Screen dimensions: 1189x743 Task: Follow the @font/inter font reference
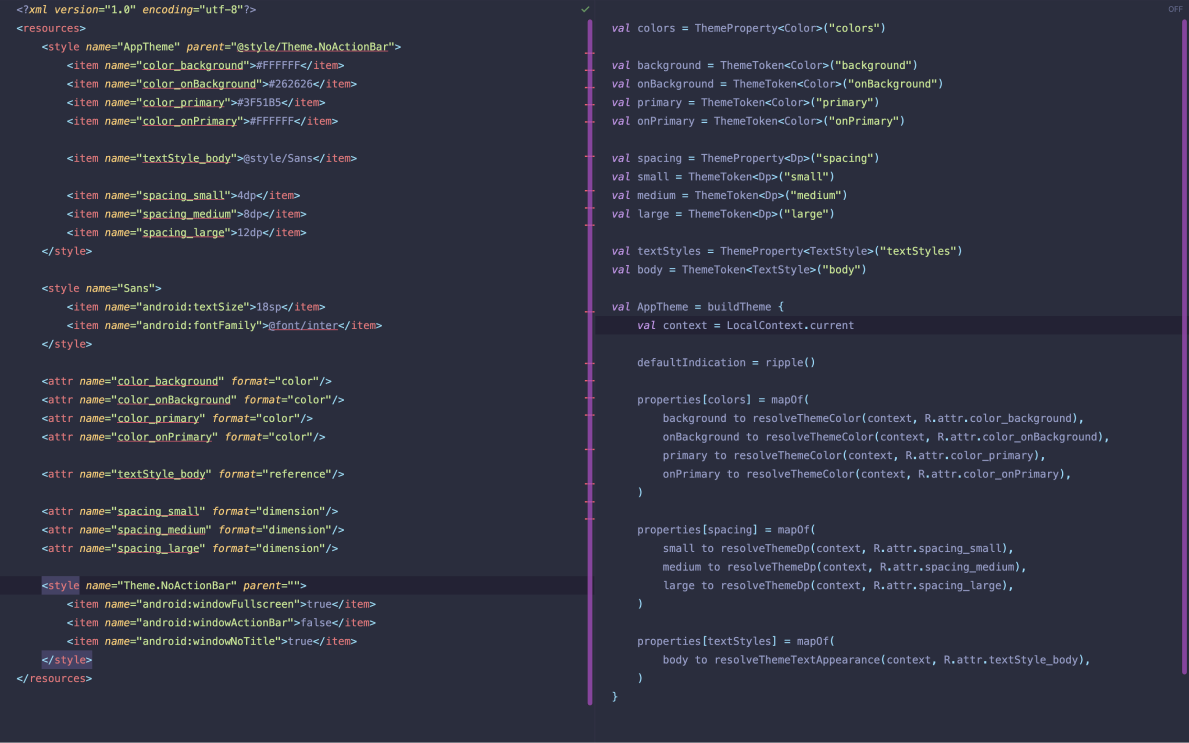(303, 324)
